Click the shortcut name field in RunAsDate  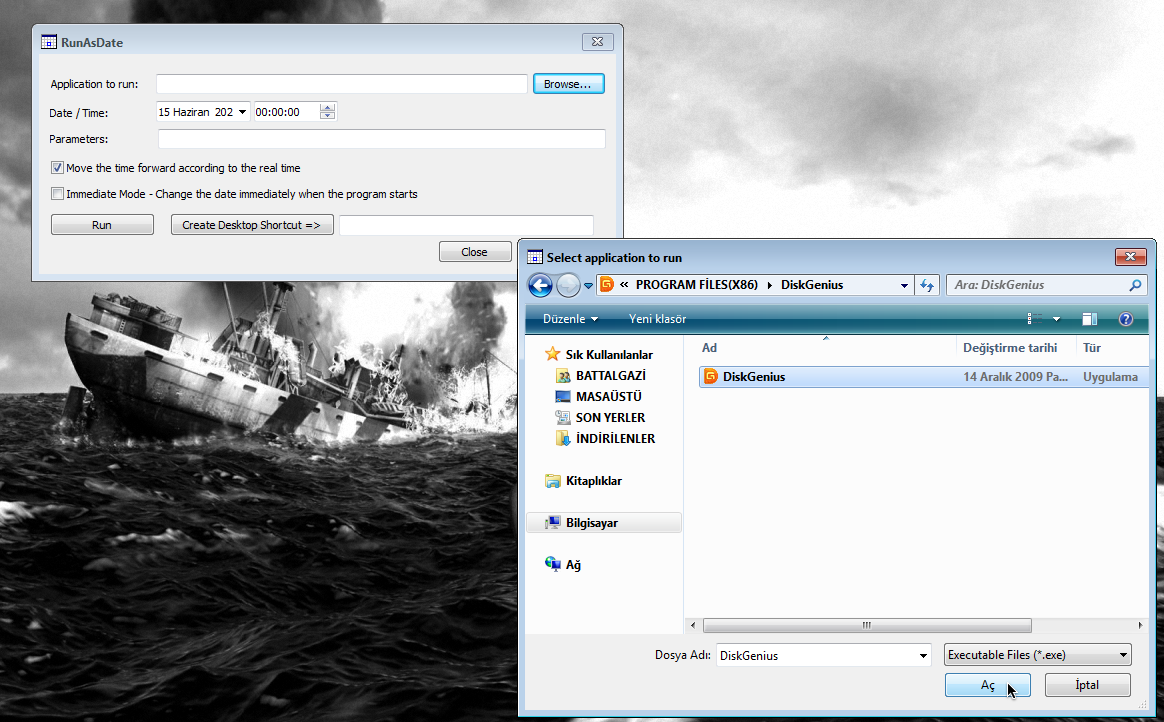(x=466, y=225)
